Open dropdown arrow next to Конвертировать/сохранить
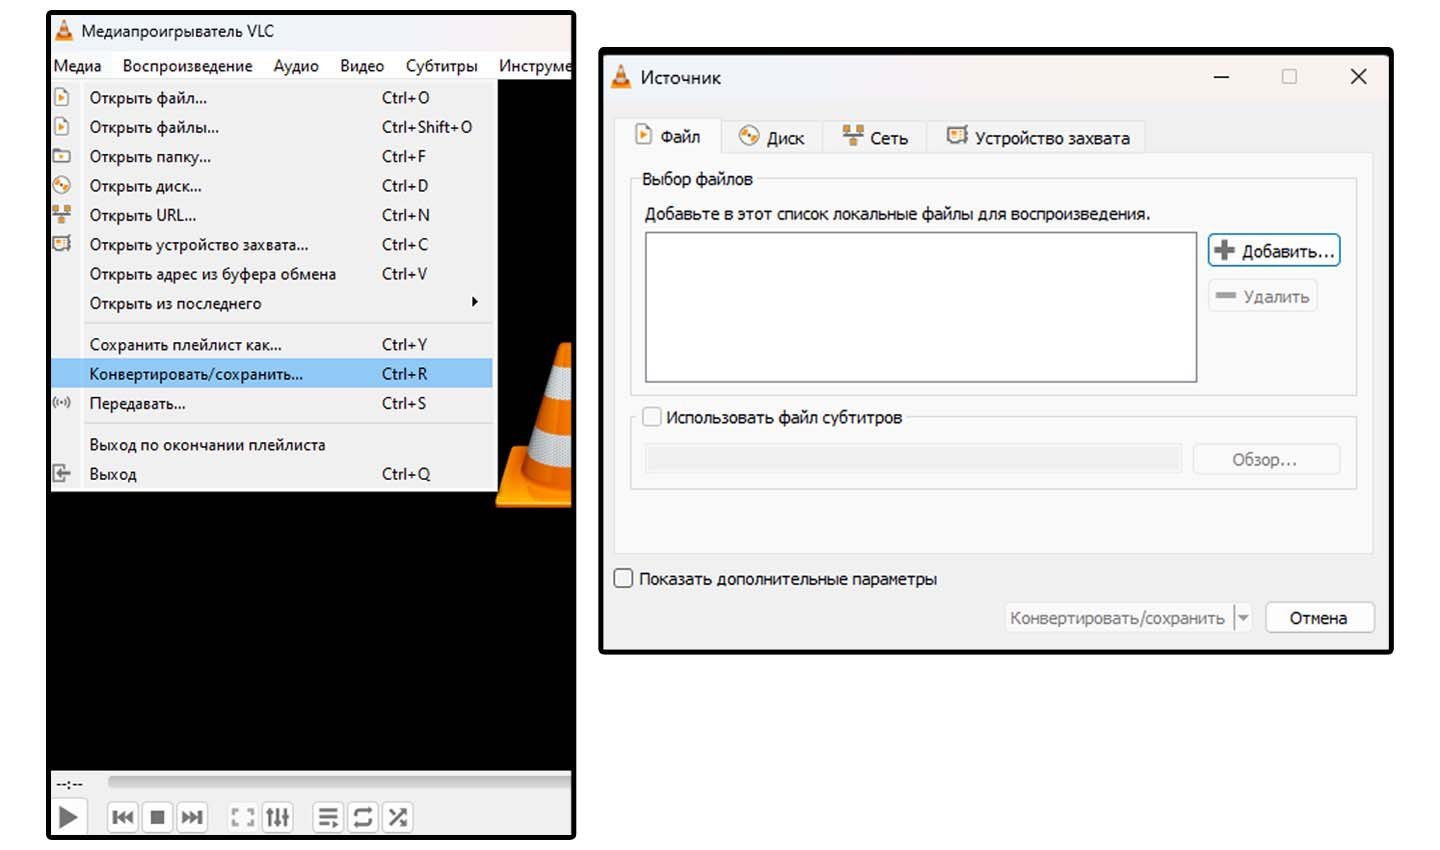 pyautogui.click(x=1243, y=618)
